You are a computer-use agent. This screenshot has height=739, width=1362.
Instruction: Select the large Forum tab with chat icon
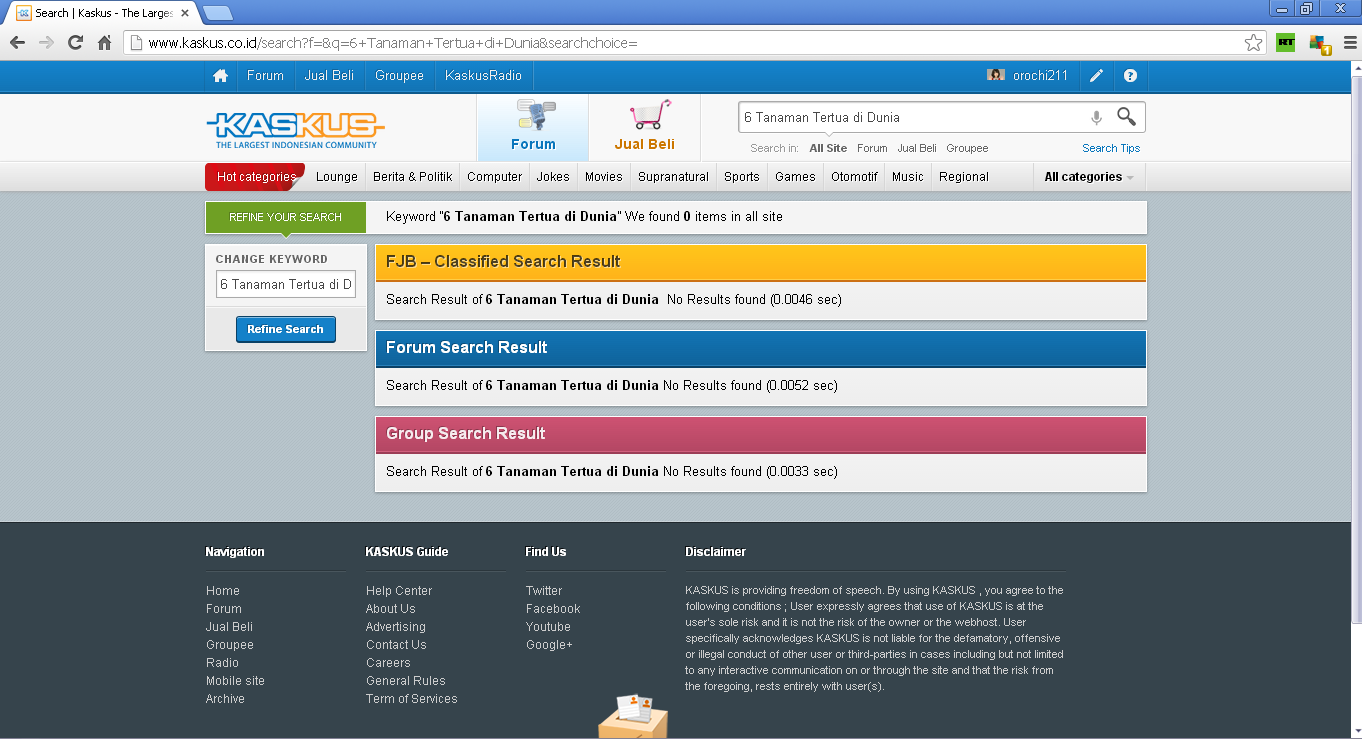point(533,127)
